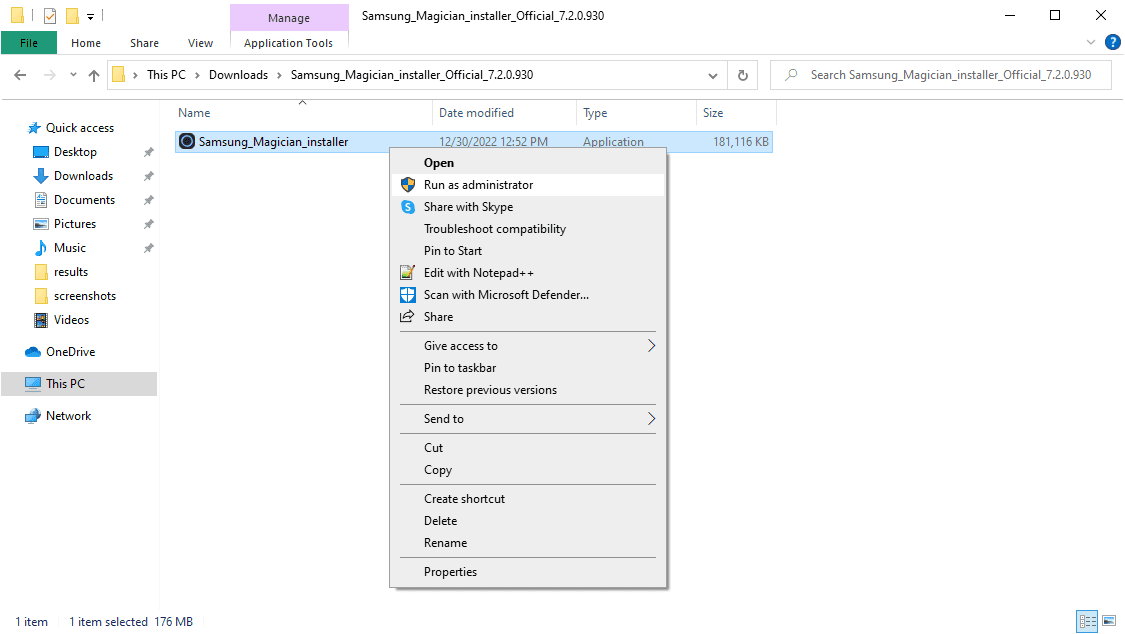
Task: Click the Microsoft Defender shield icon
Action: (407, 295)
